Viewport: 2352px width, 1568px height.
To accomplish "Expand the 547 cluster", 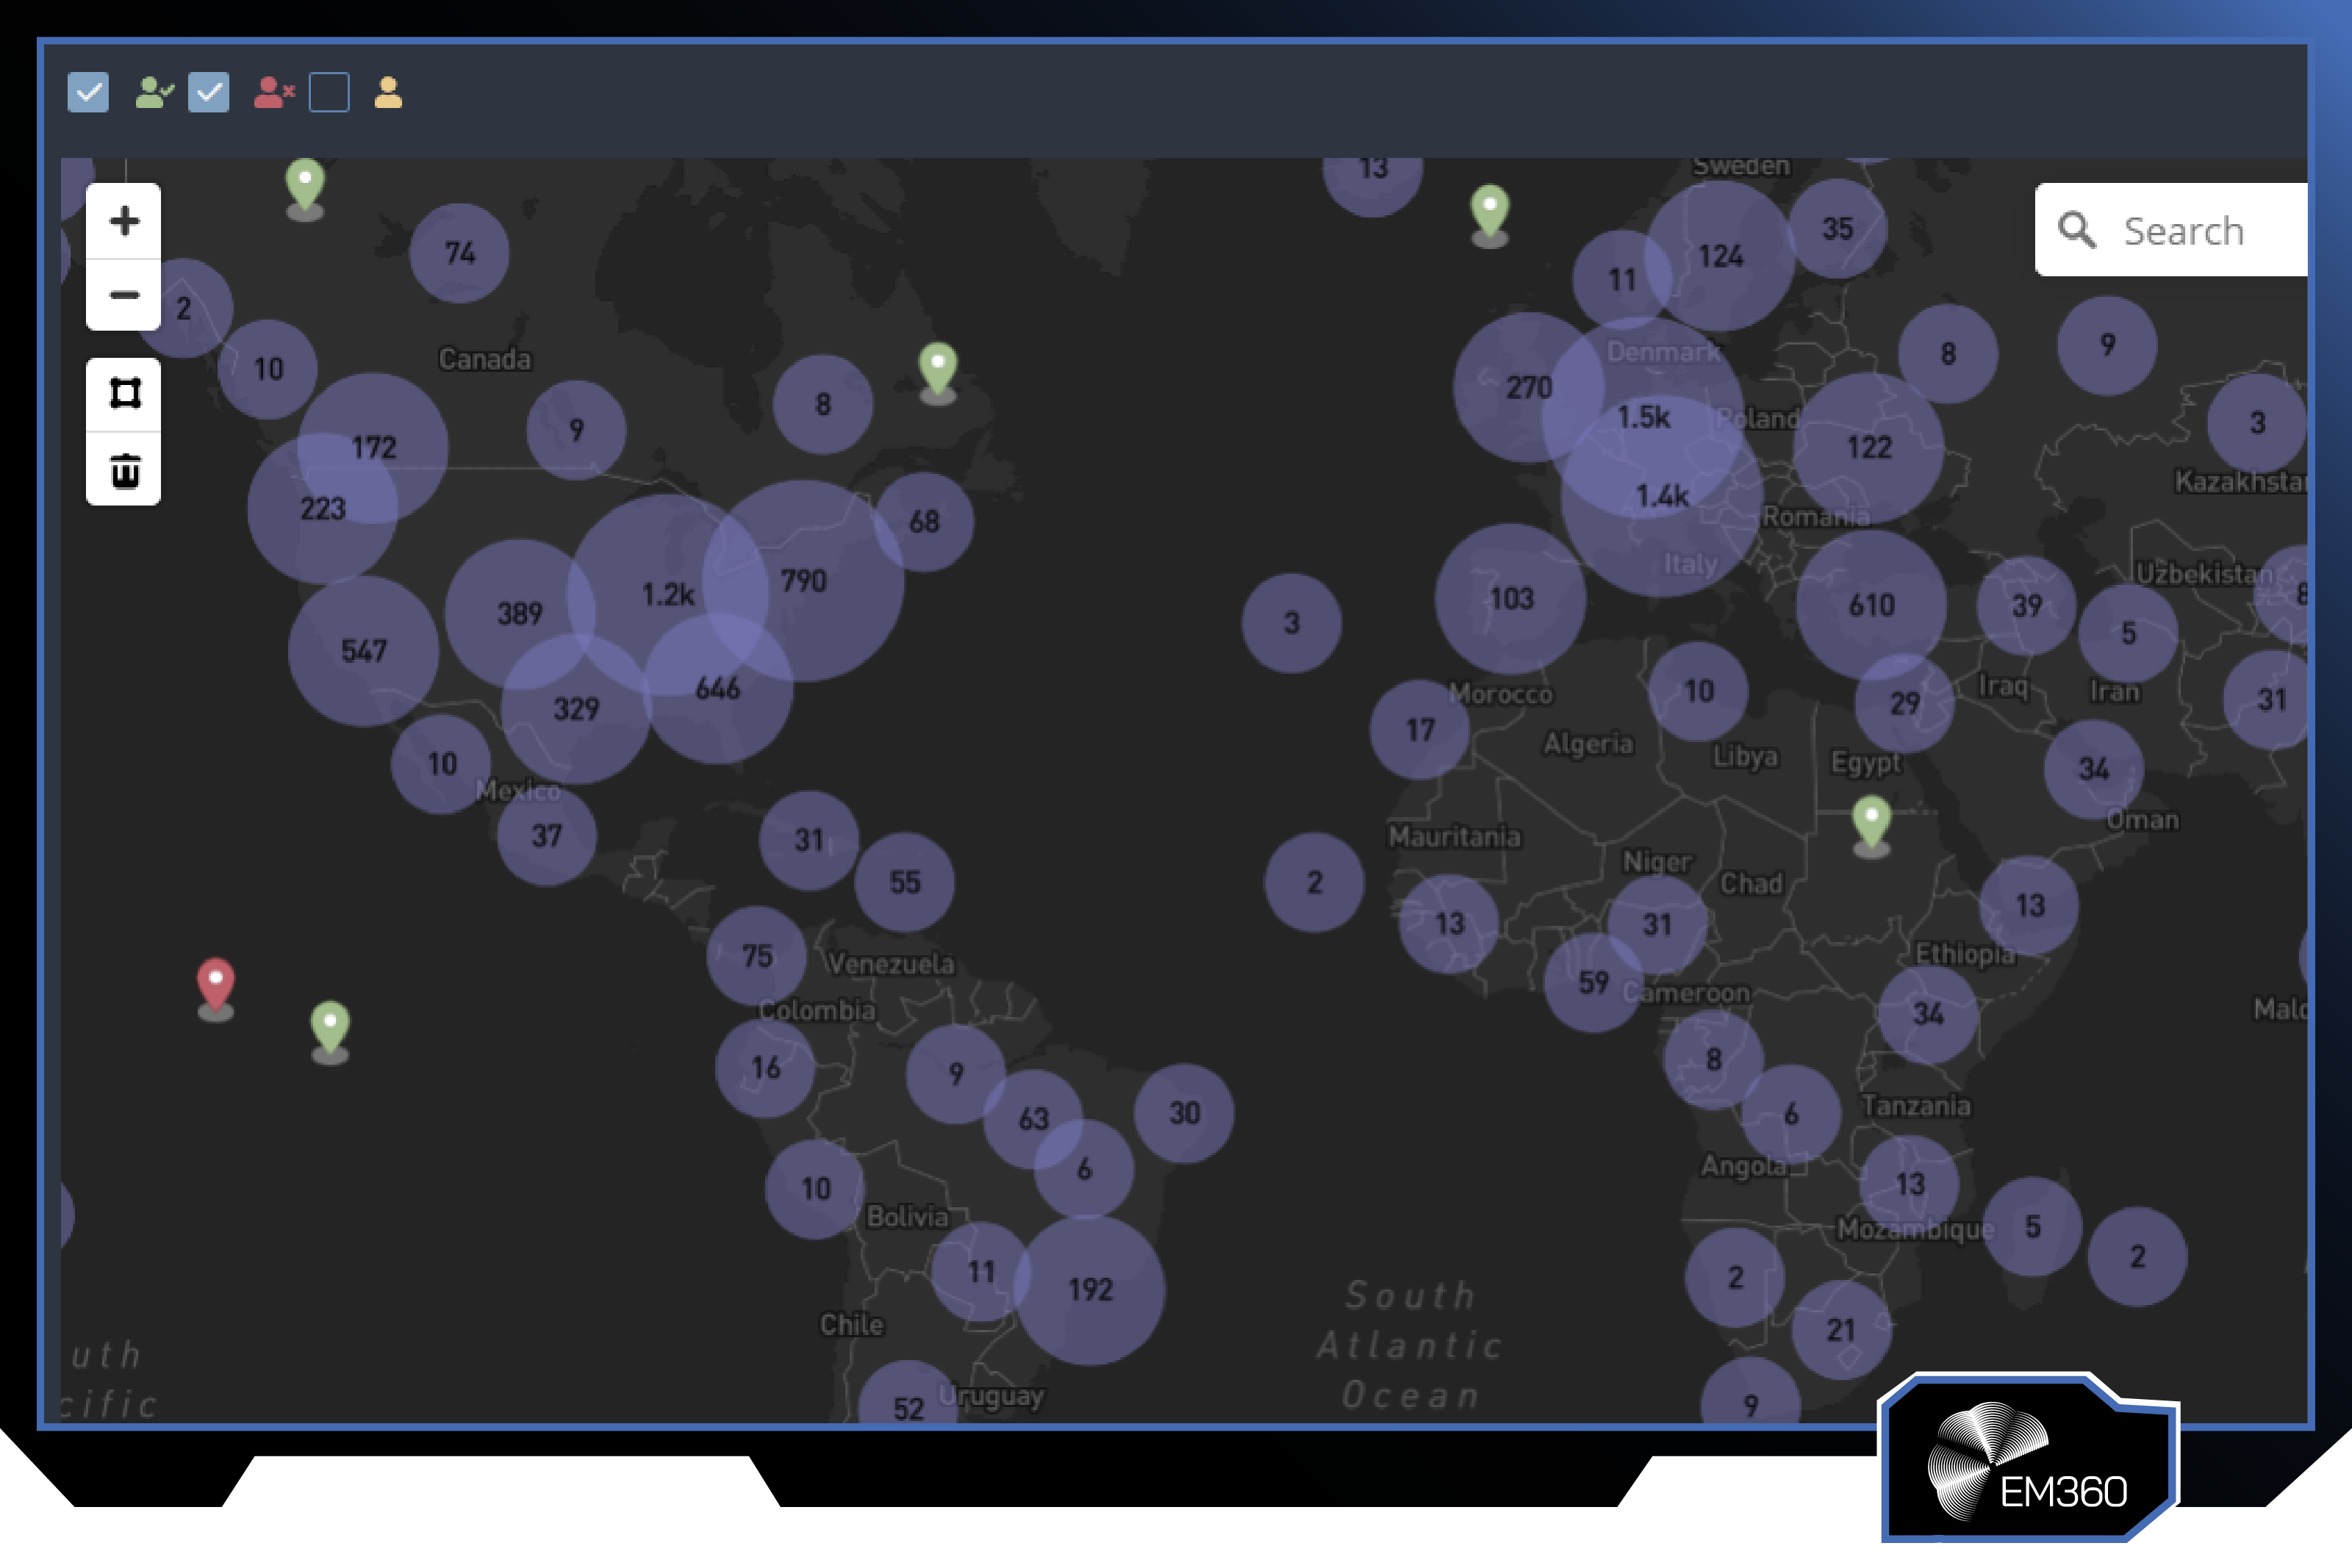I will (363, 651).
